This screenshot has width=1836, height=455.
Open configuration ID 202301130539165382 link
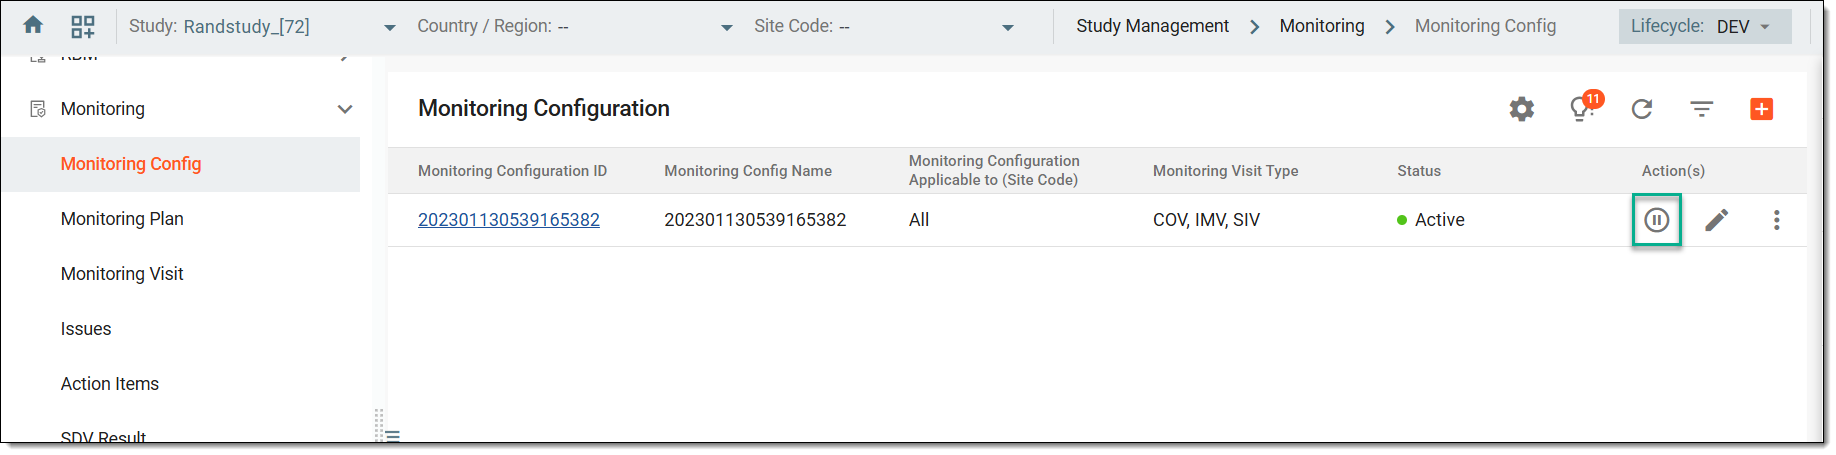tap(509, 220)
